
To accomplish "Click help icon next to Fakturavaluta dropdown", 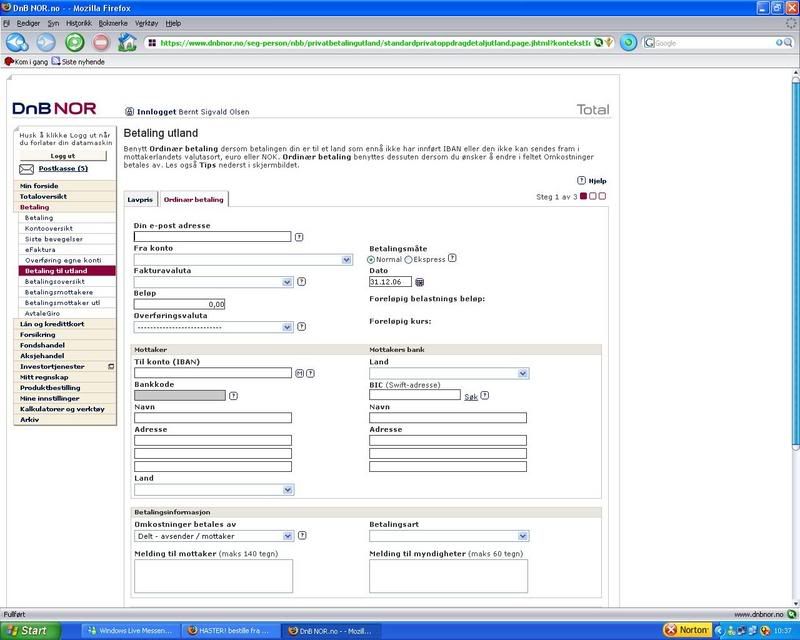I will [x=301, y=282].
